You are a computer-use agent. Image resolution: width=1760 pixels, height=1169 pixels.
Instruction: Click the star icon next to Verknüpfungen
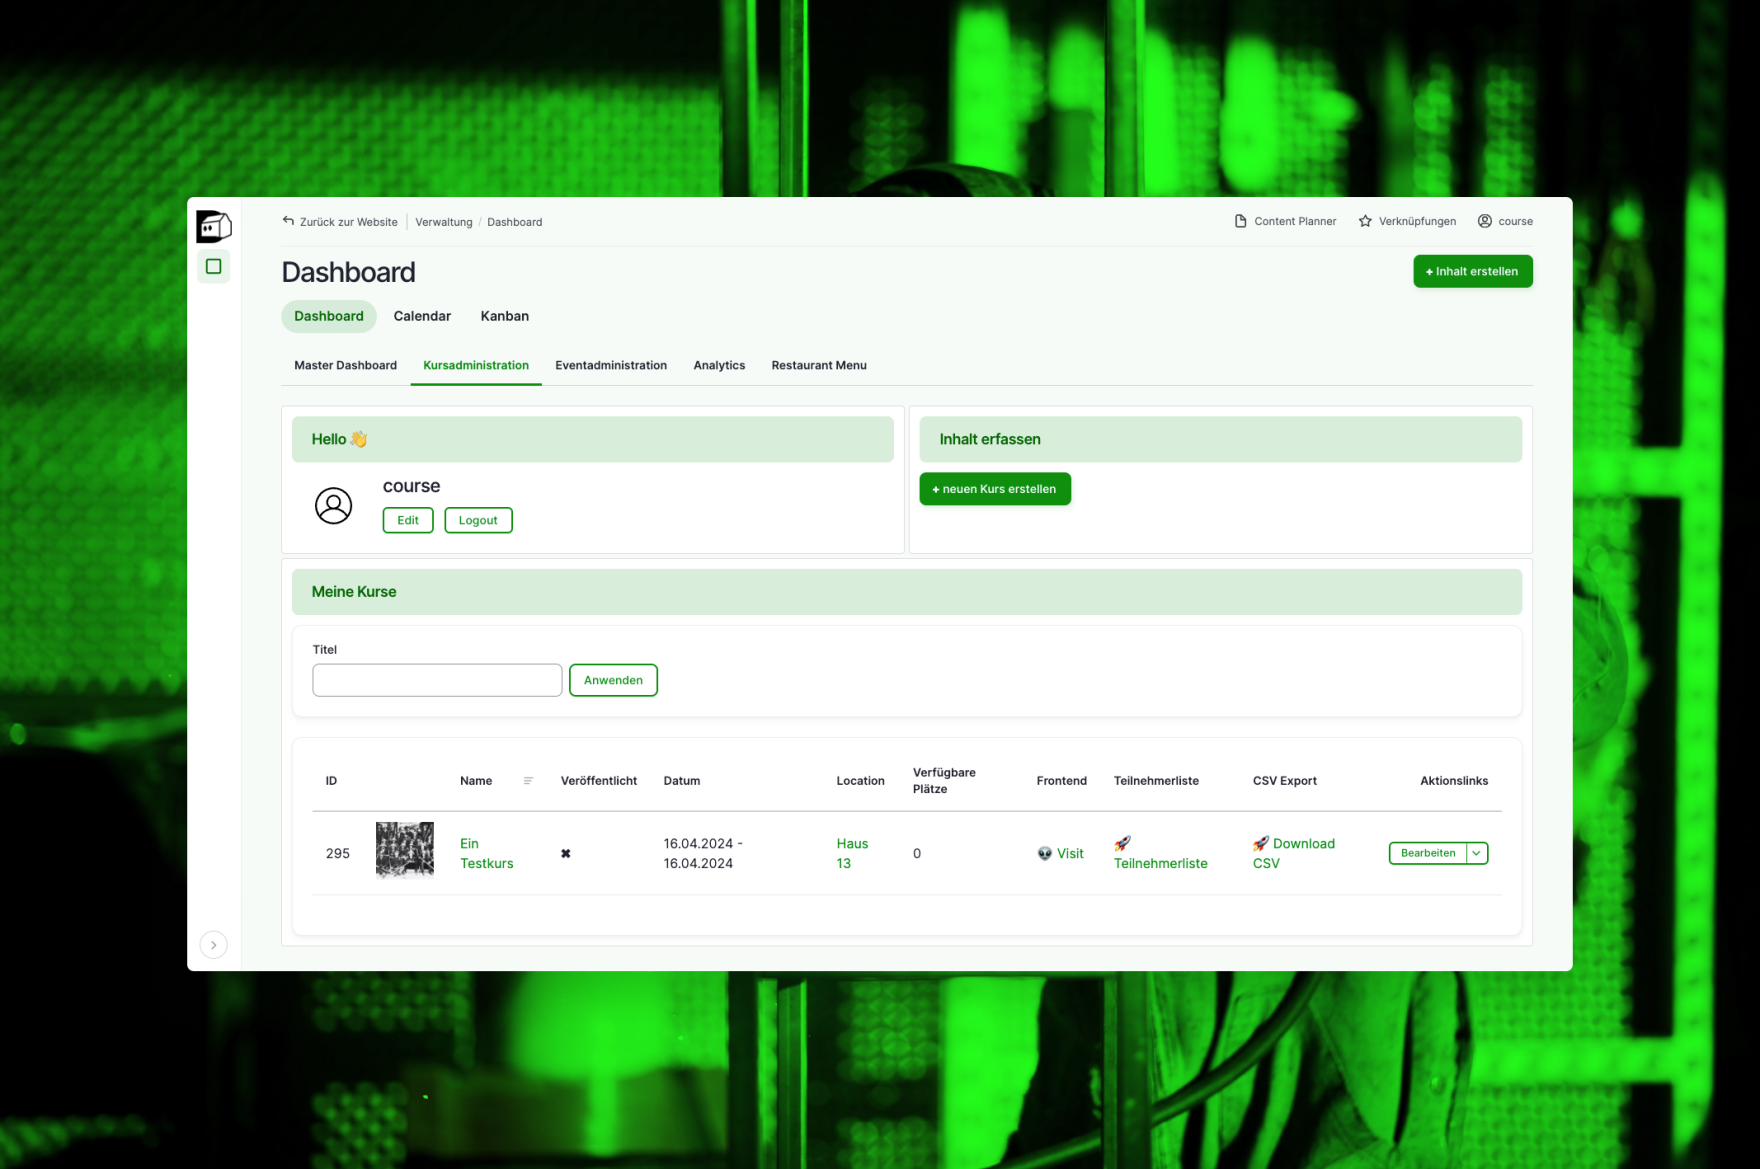[1365, 220]
